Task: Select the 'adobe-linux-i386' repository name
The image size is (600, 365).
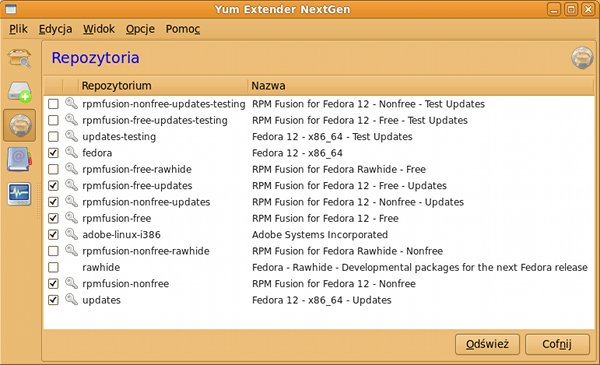Action: pos(121,235)
